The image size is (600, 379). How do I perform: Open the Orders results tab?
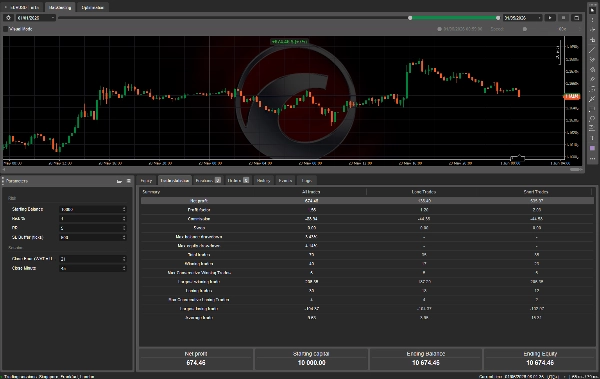coord(238,181)
